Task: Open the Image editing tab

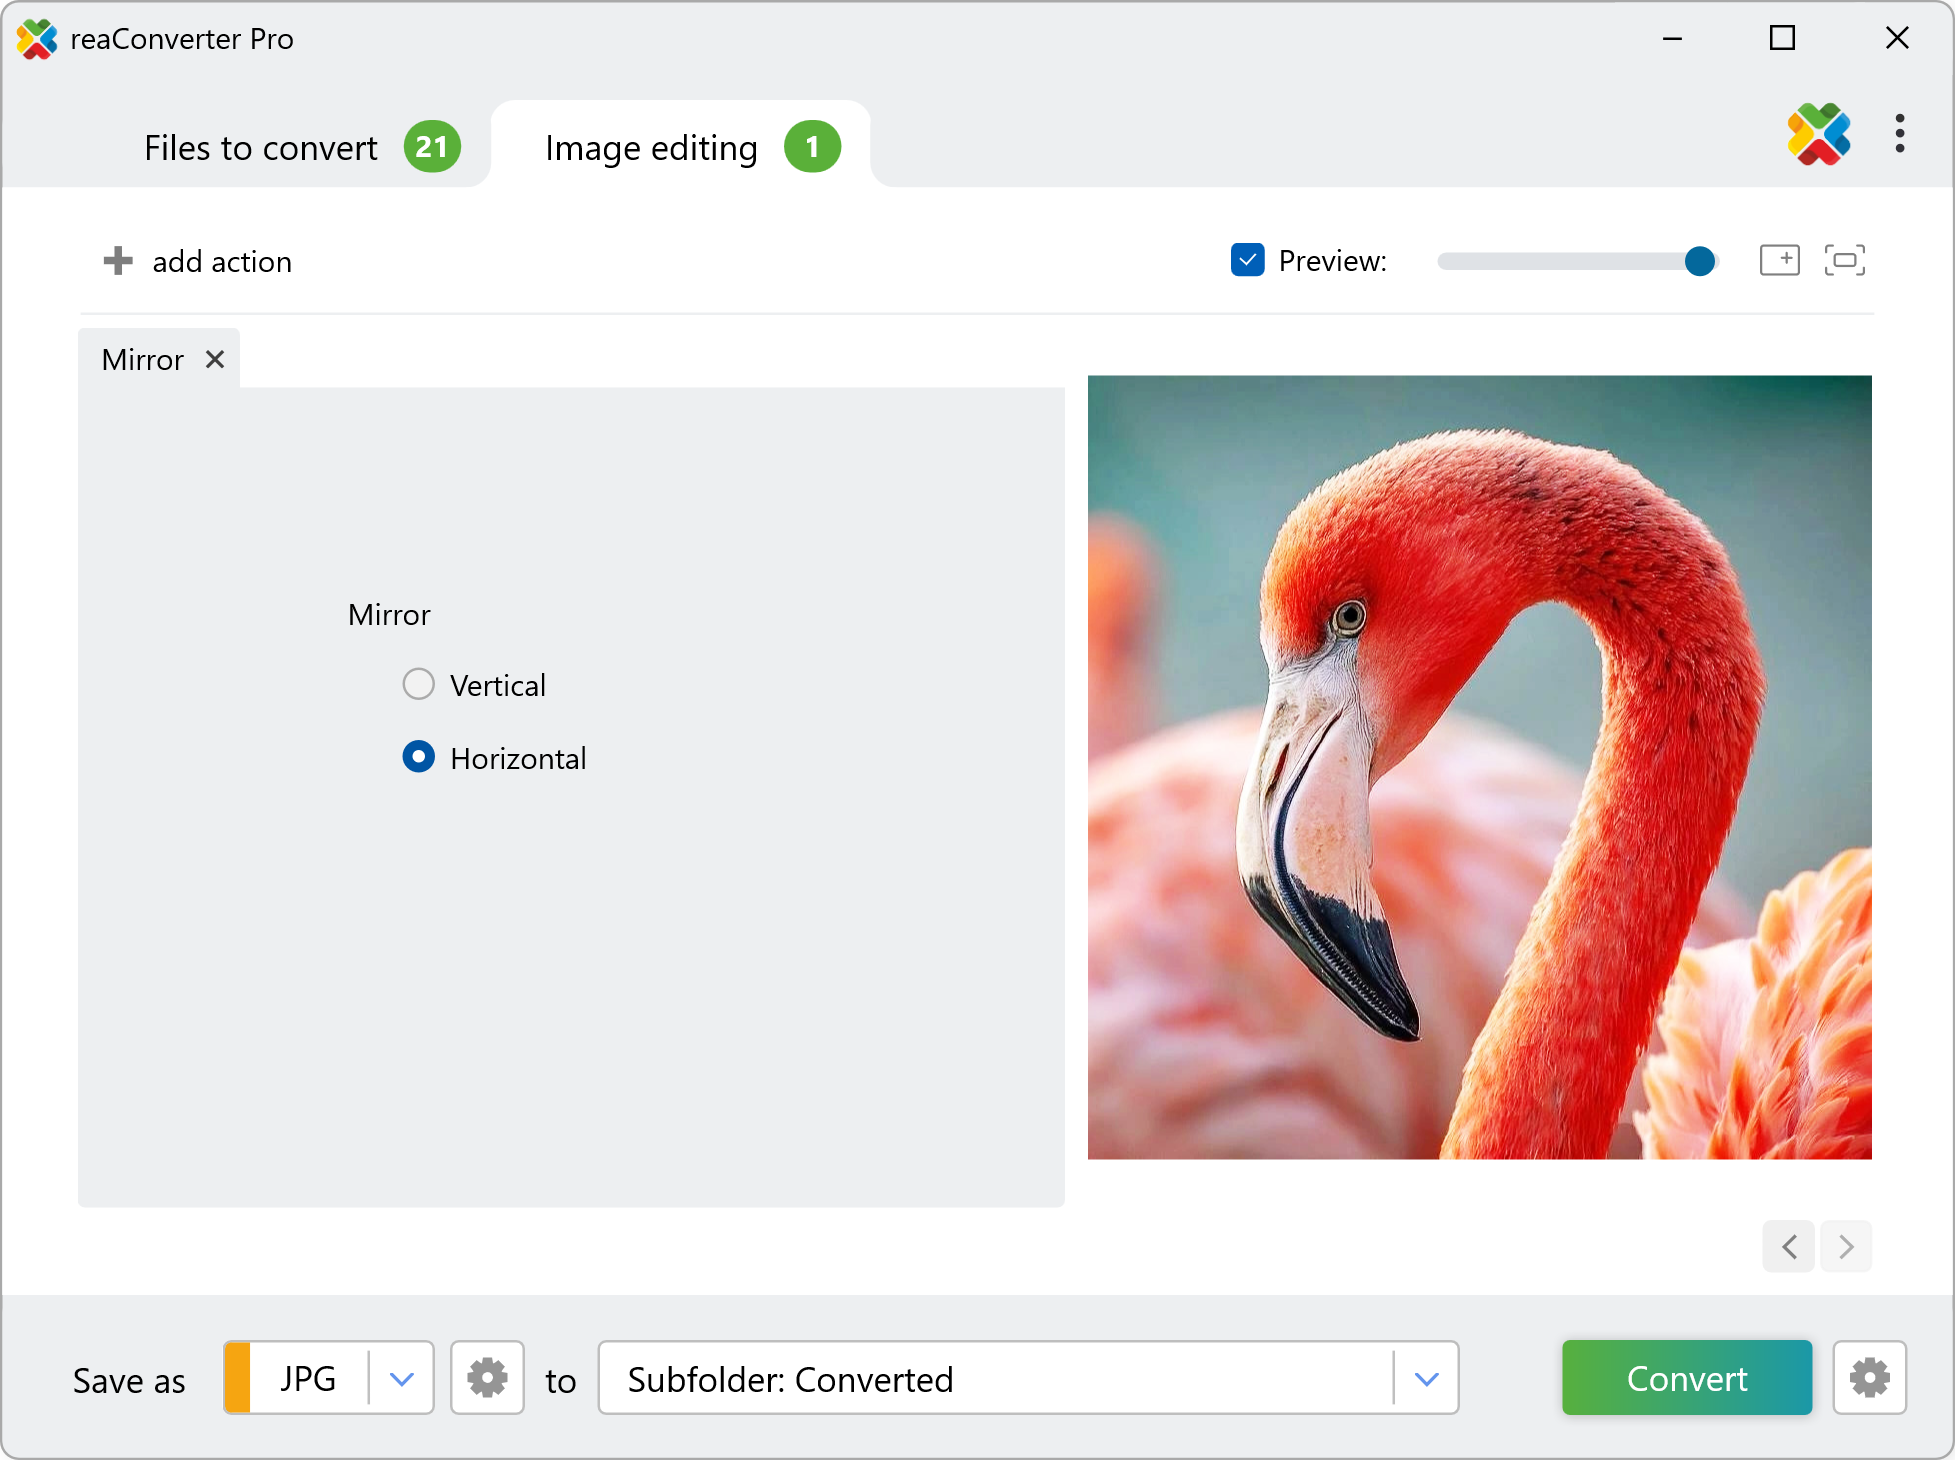Action: 651,147
